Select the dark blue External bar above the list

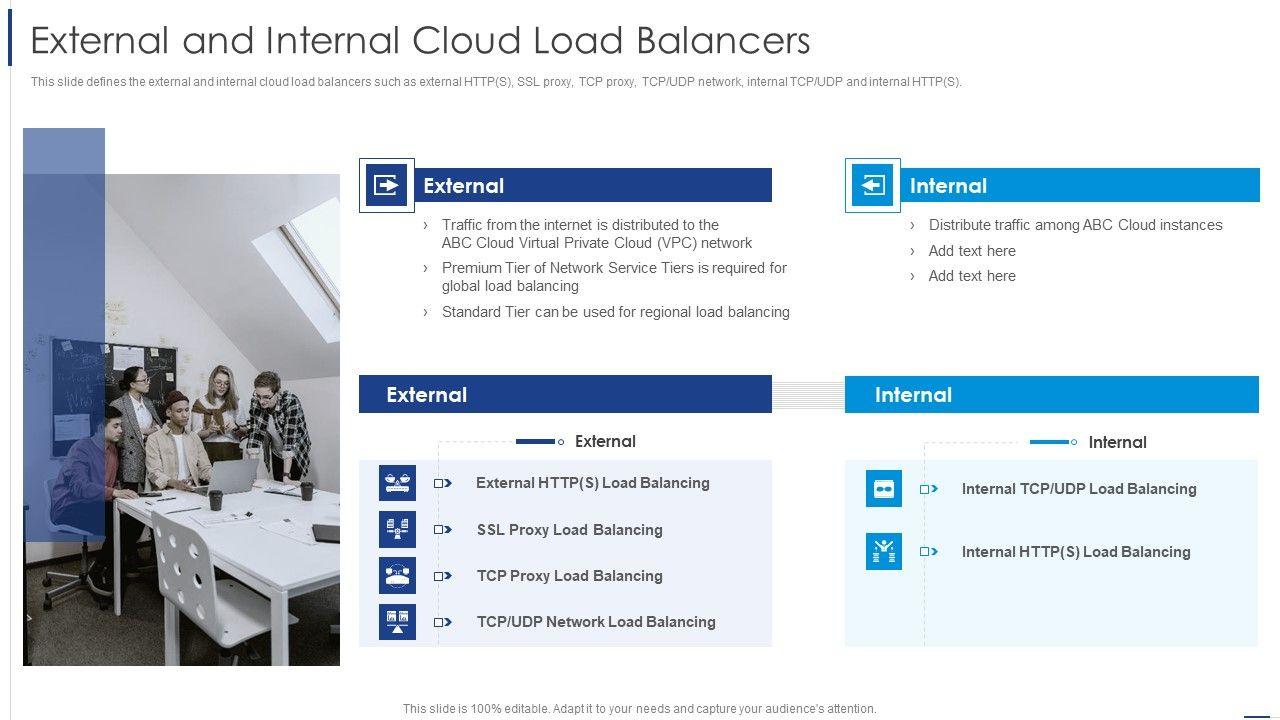coord(565,394)
